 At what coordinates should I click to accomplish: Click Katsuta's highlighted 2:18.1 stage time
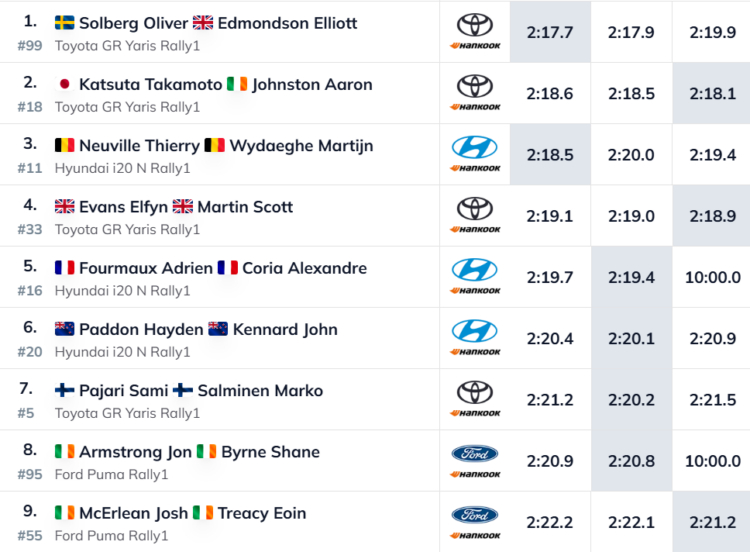tap(712, 93)
